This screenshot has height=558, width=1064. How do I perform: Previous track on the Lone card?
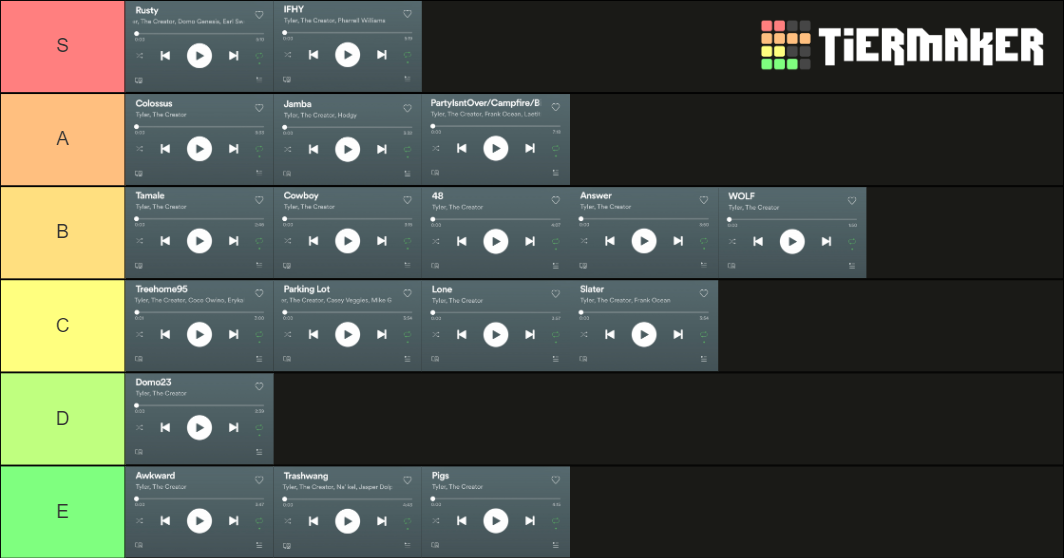click(461, 334)
